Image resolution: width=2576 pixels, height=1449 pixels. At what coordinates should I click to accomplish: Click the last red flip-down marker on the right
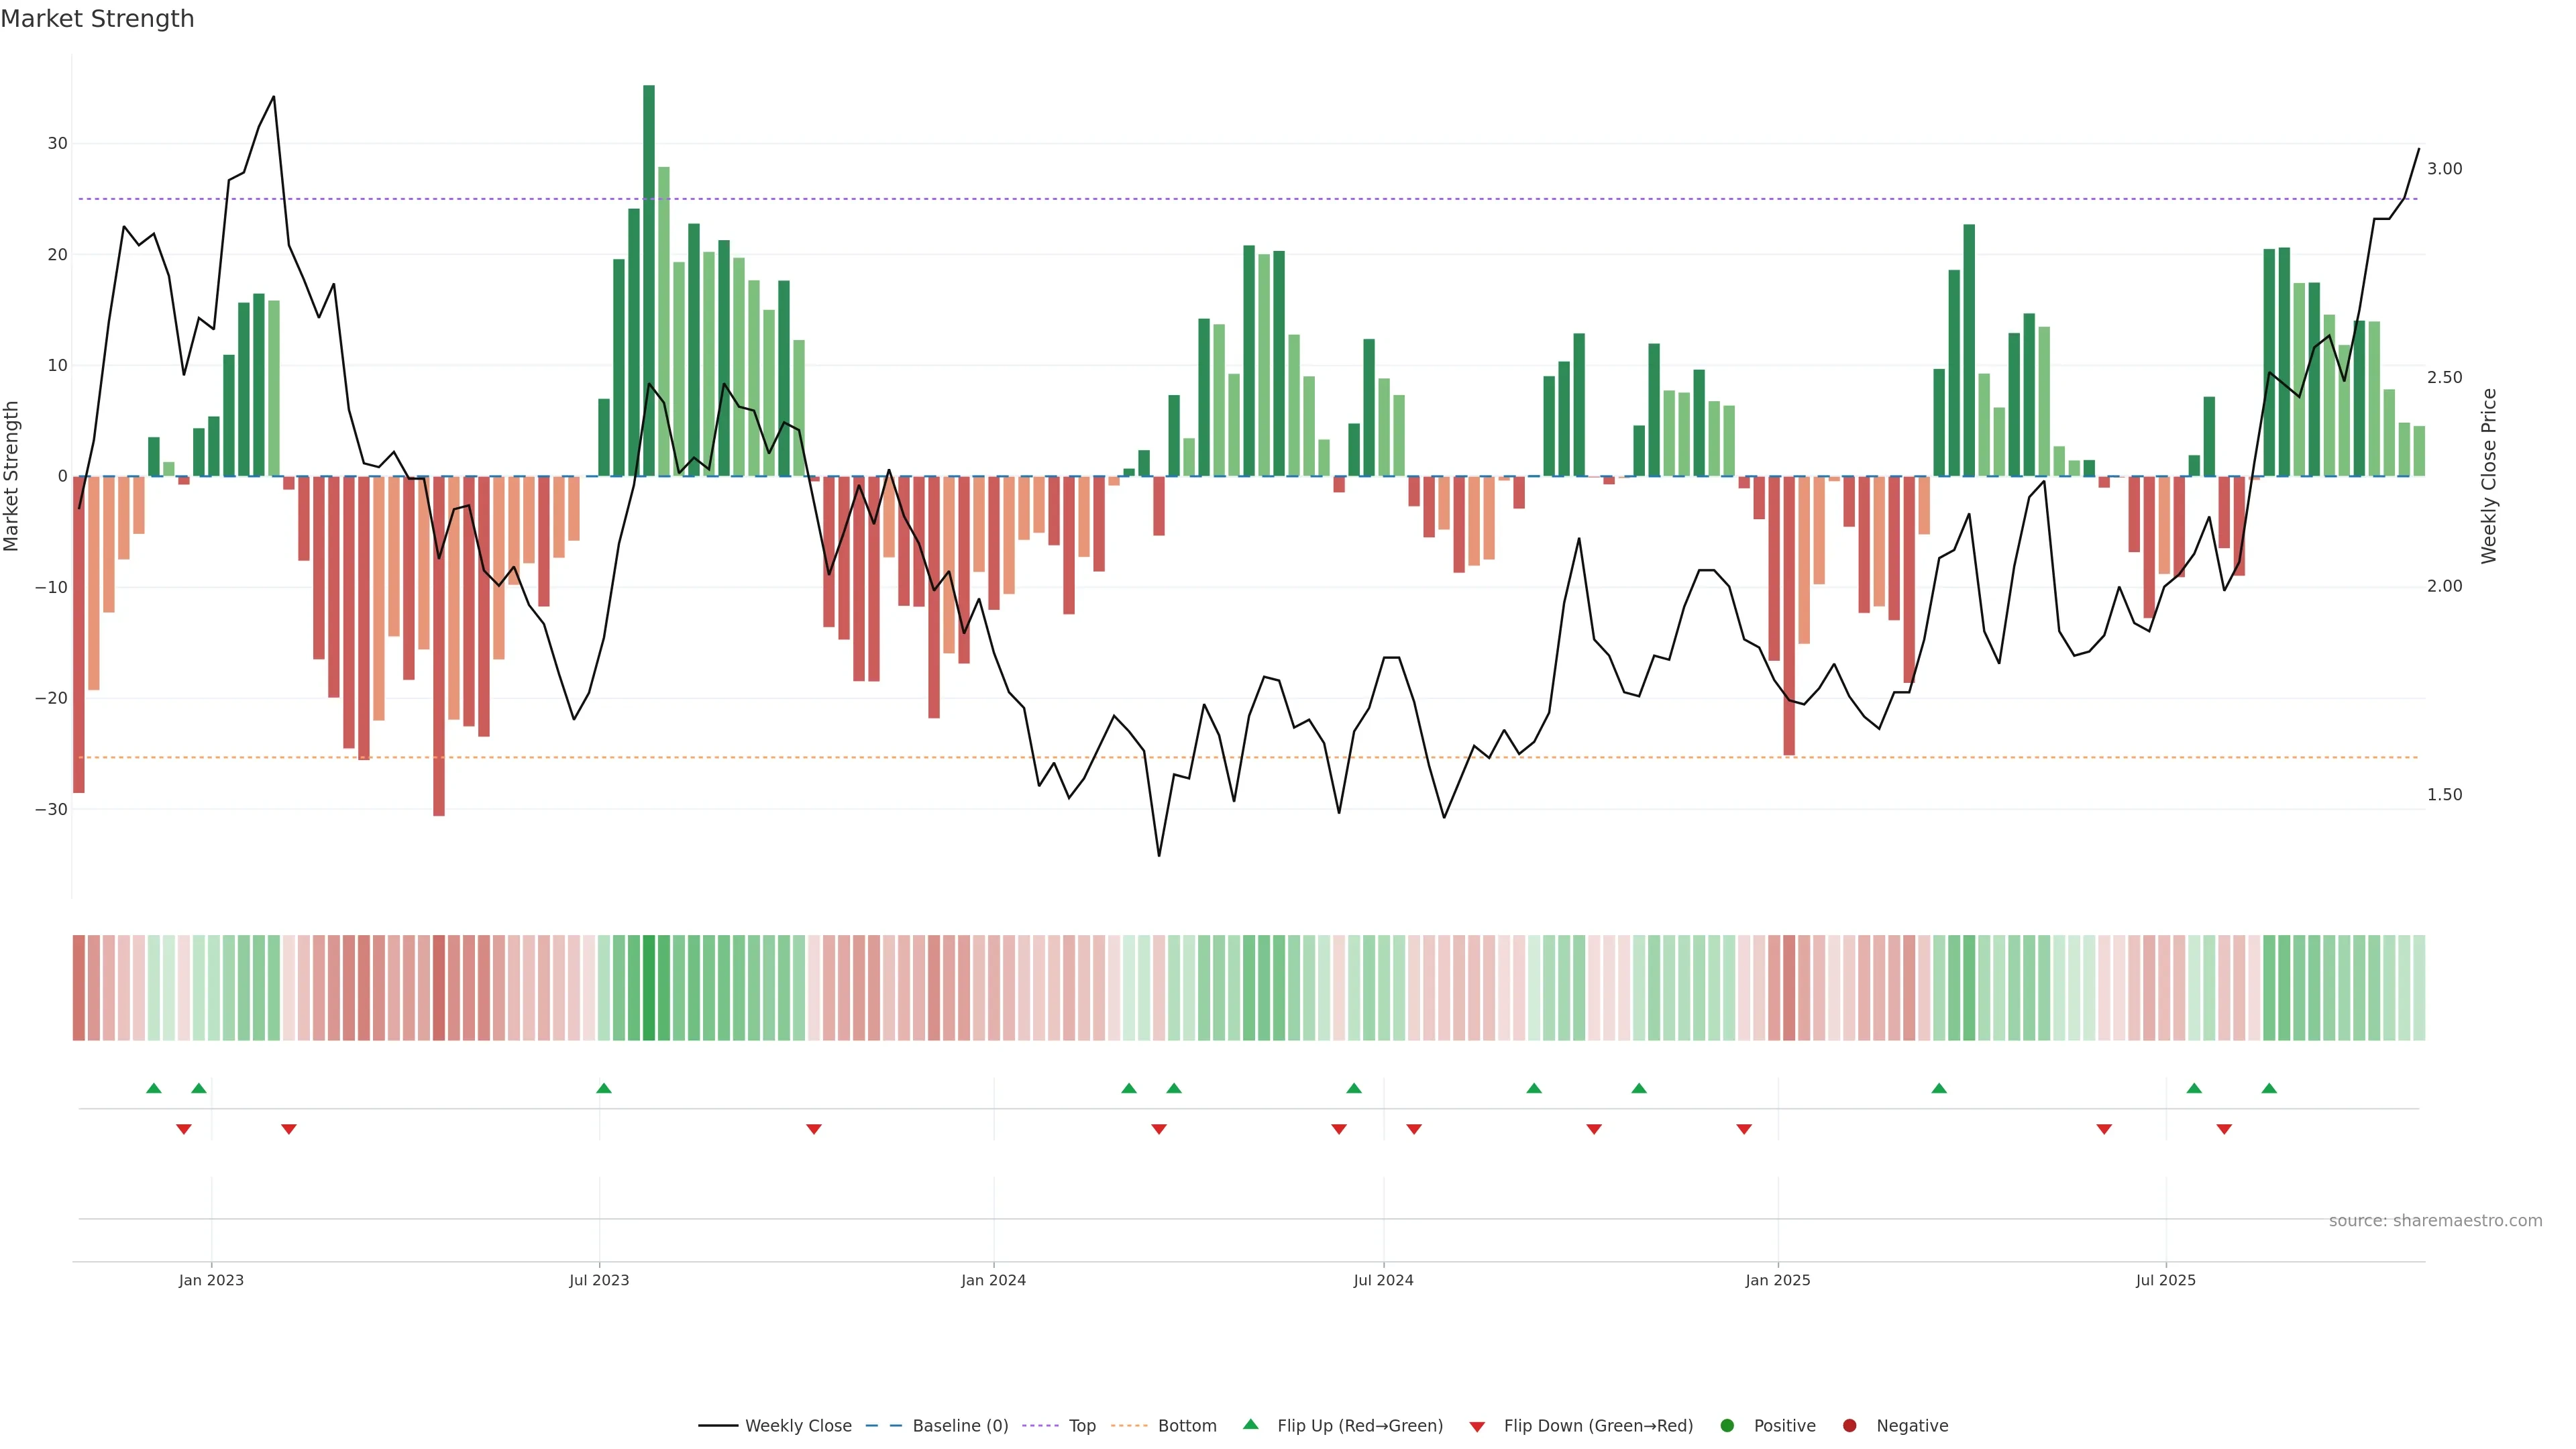(2224, 1129)
